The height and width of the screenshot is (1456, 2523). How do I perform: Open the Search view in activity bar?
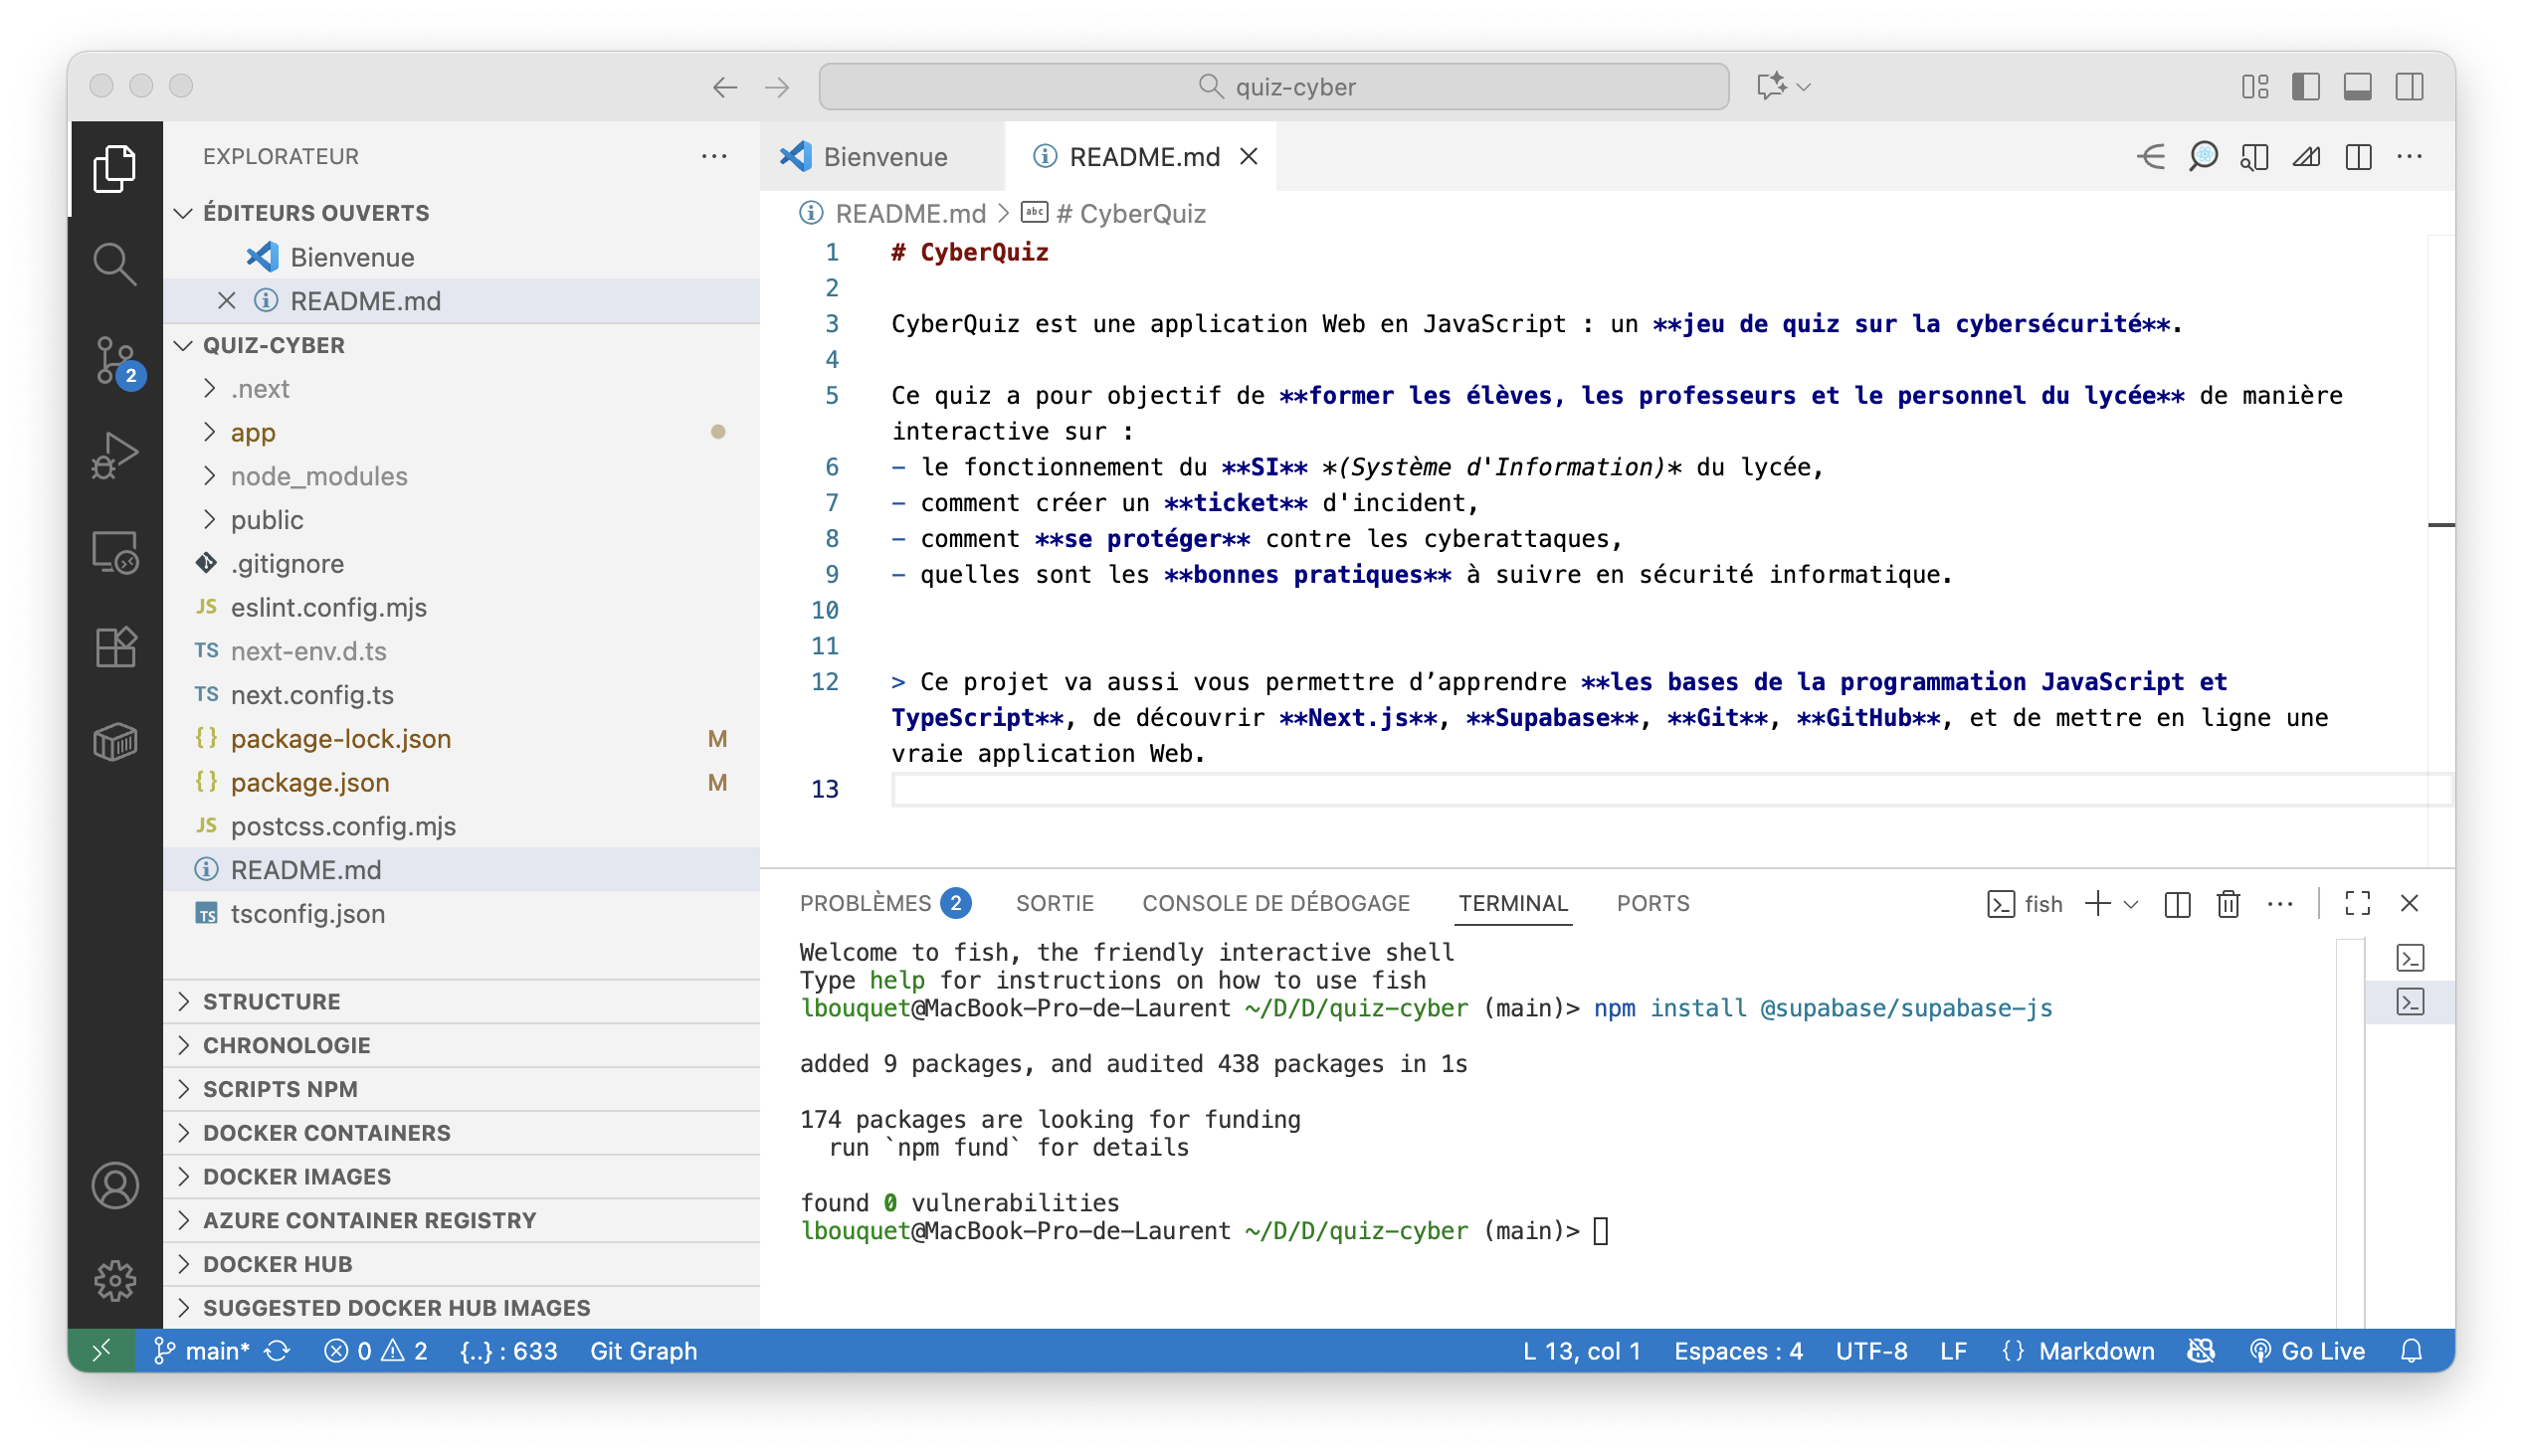coord(115,264)
